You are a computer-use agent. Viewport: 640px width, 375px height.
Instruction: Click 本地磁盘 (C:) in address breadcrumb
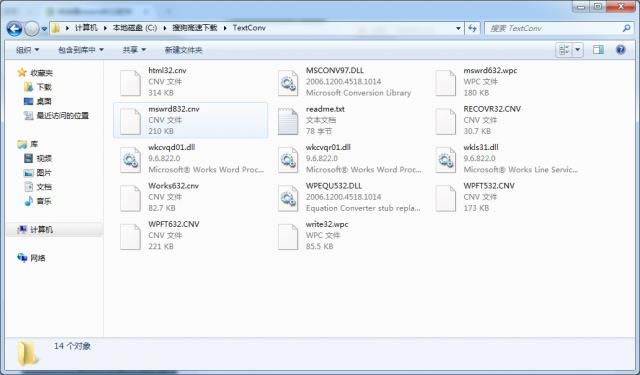click(x=135, y=28)
